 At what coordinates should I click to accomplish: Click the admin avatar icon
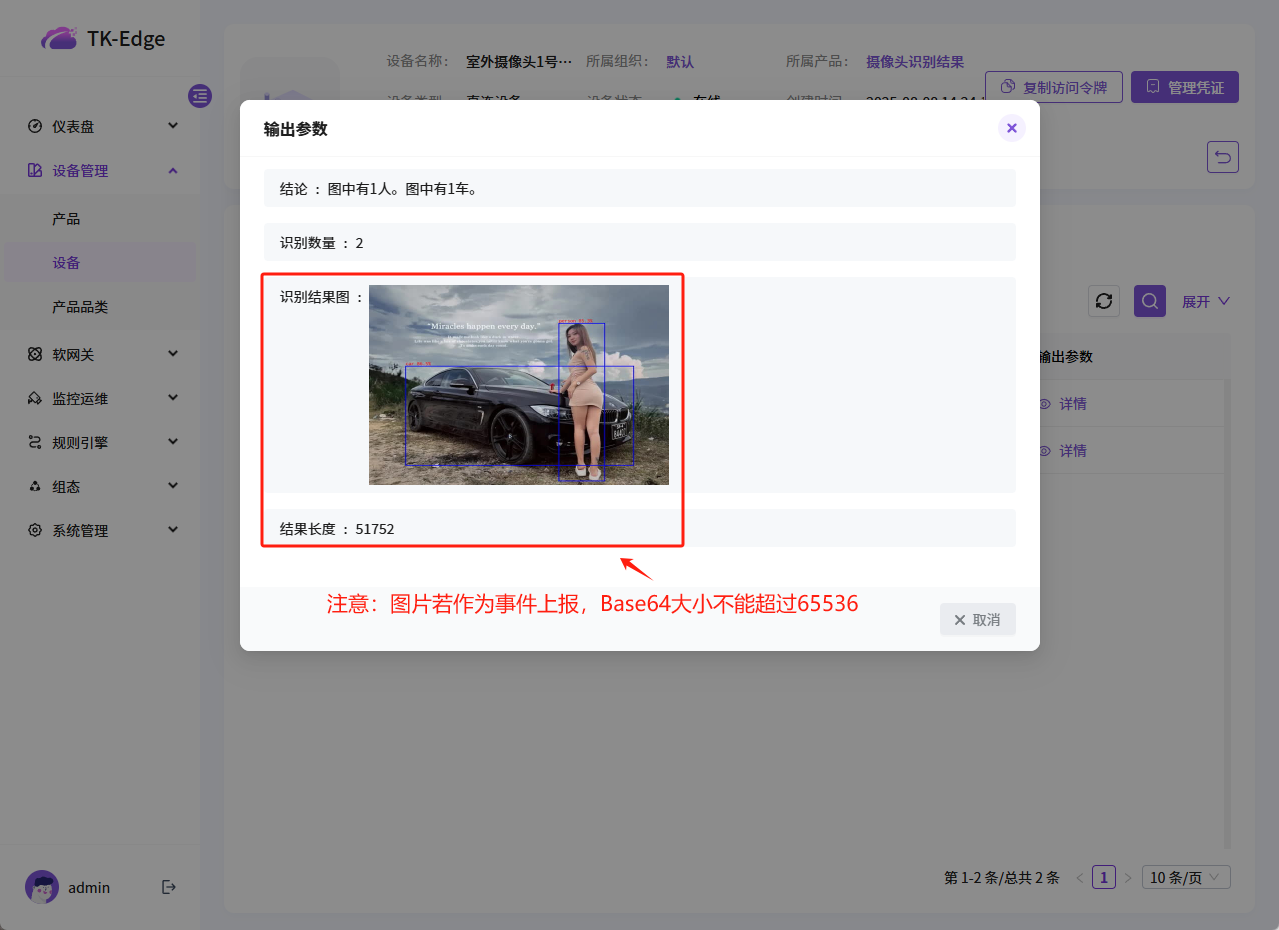pos(42,887)
